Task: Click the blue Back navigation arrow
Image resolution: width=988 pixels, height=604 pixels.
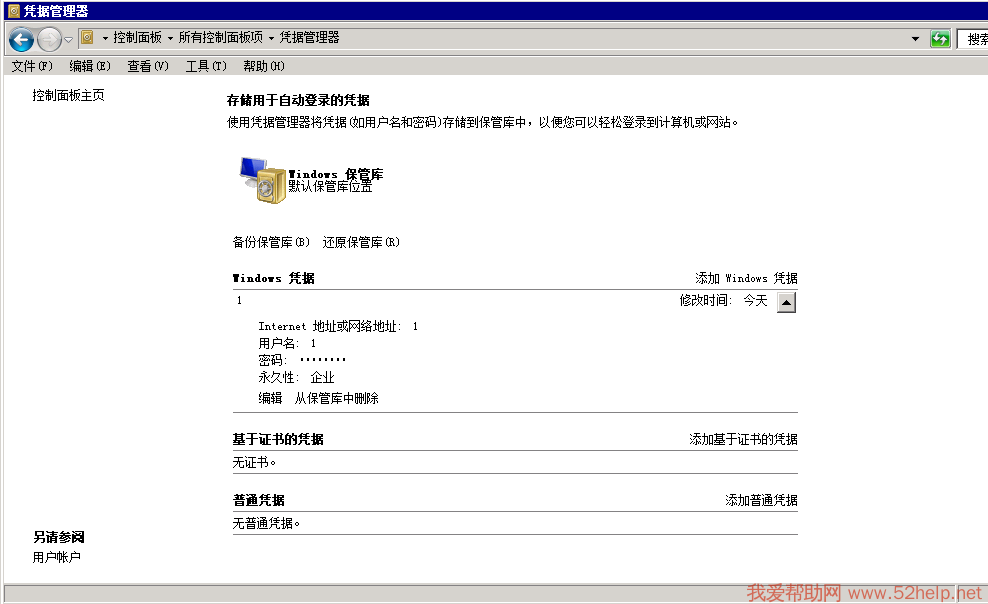Action: (x=21, y=39)
